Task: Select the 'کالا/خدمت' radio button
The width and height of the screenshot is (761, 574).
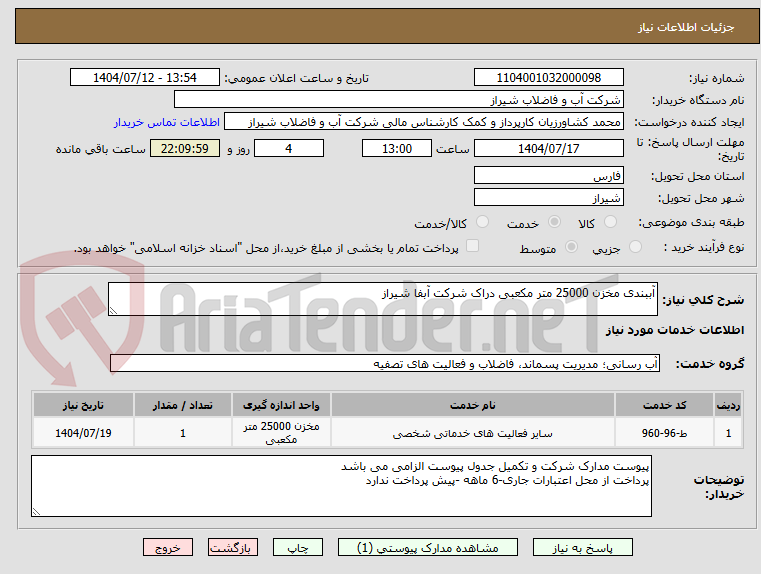Action: pyautogui.click(x=482, y=222)
